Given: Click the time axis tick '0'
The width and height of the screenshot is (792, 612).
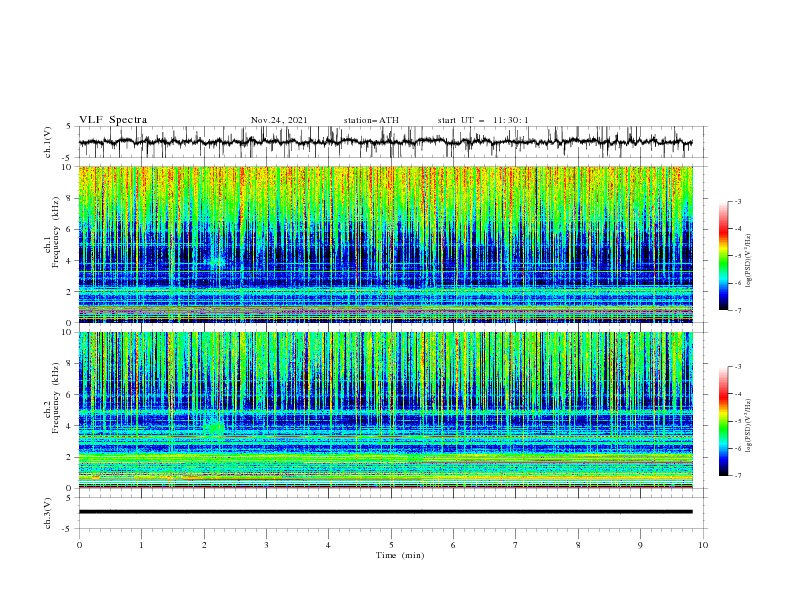Looking at the screenshot, I should click(79, 545).
